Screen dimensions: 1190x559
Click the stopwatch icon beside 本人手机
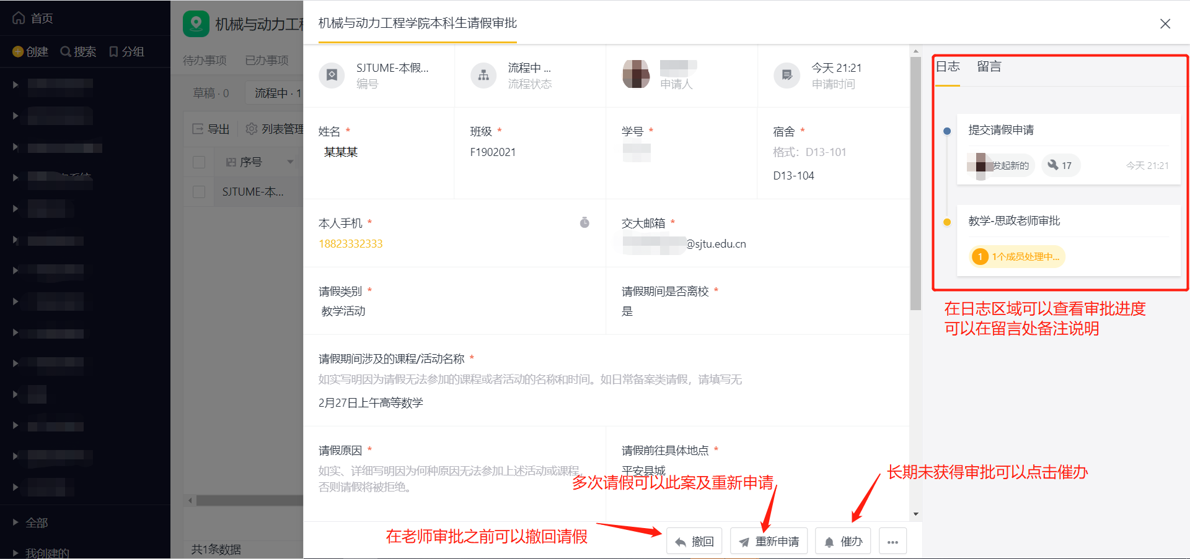point(584,222)
